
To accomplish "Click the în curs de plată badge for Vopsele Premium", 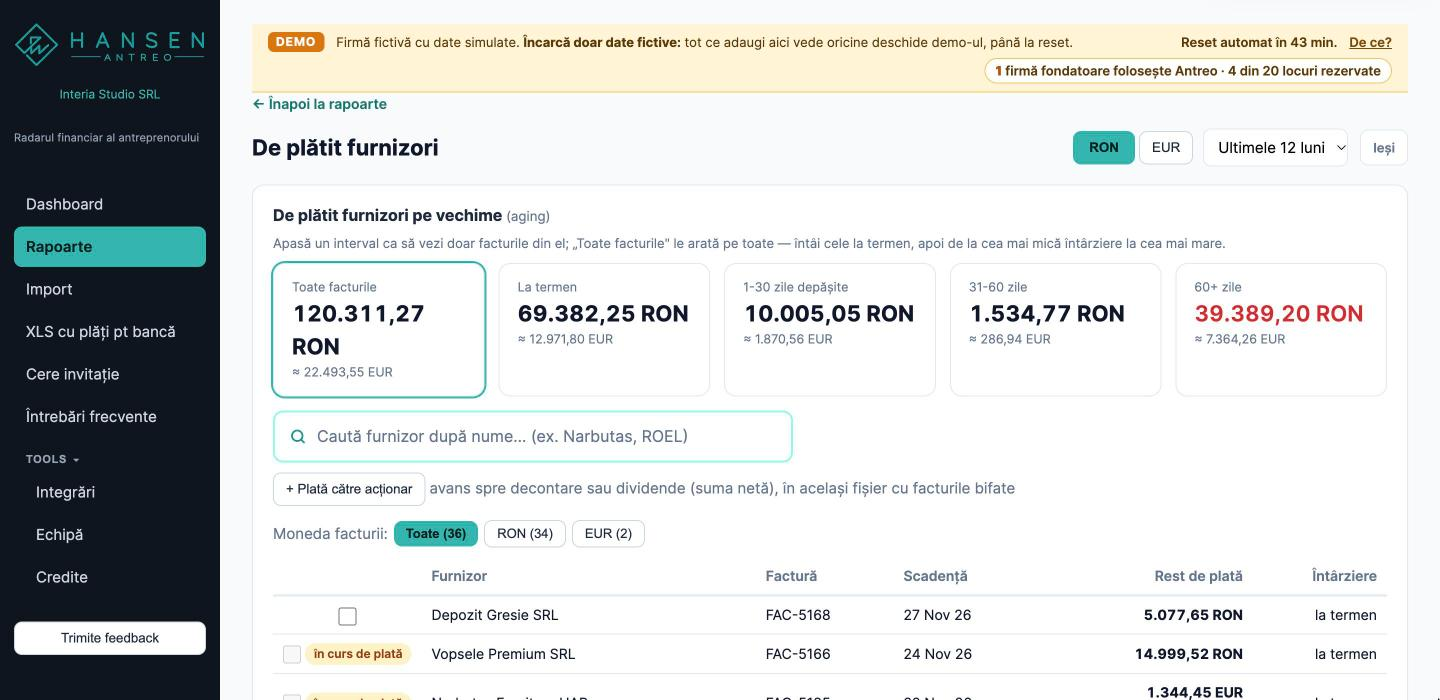I will point(358,654).
